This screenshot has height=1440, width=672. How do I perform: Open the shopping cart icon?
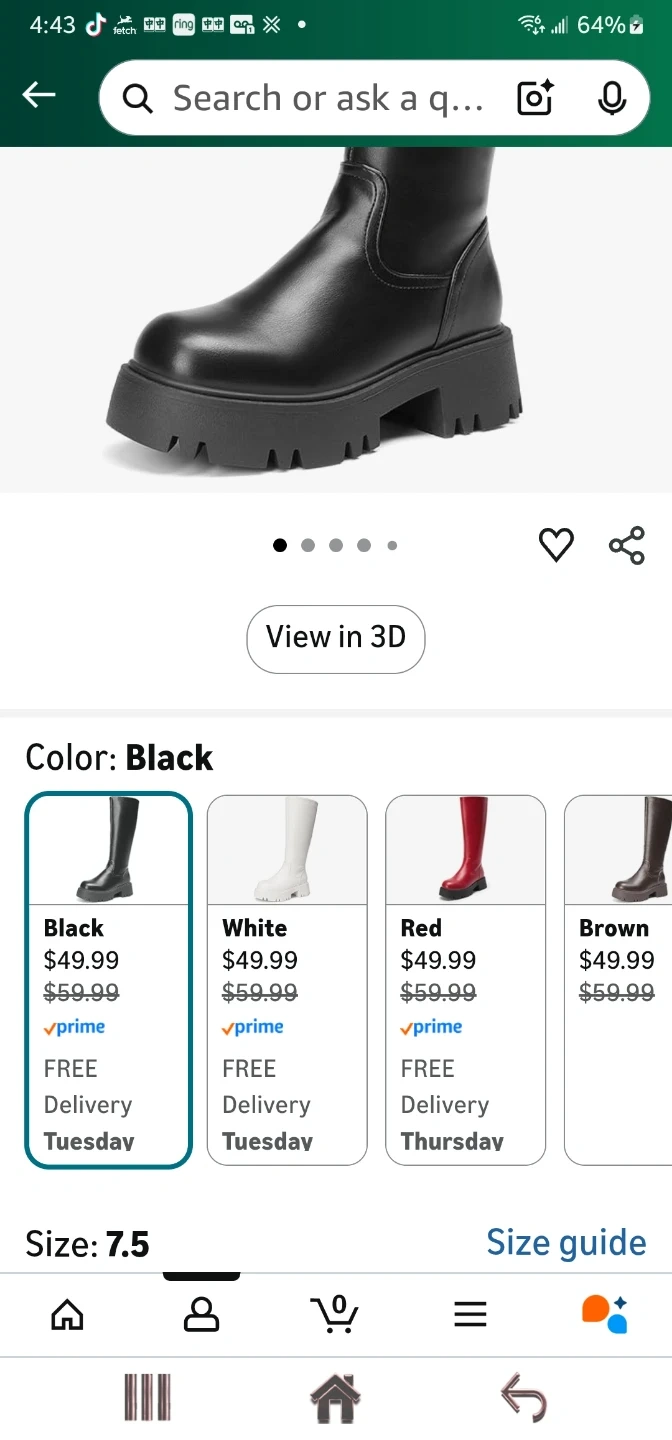pos(334,1313)
